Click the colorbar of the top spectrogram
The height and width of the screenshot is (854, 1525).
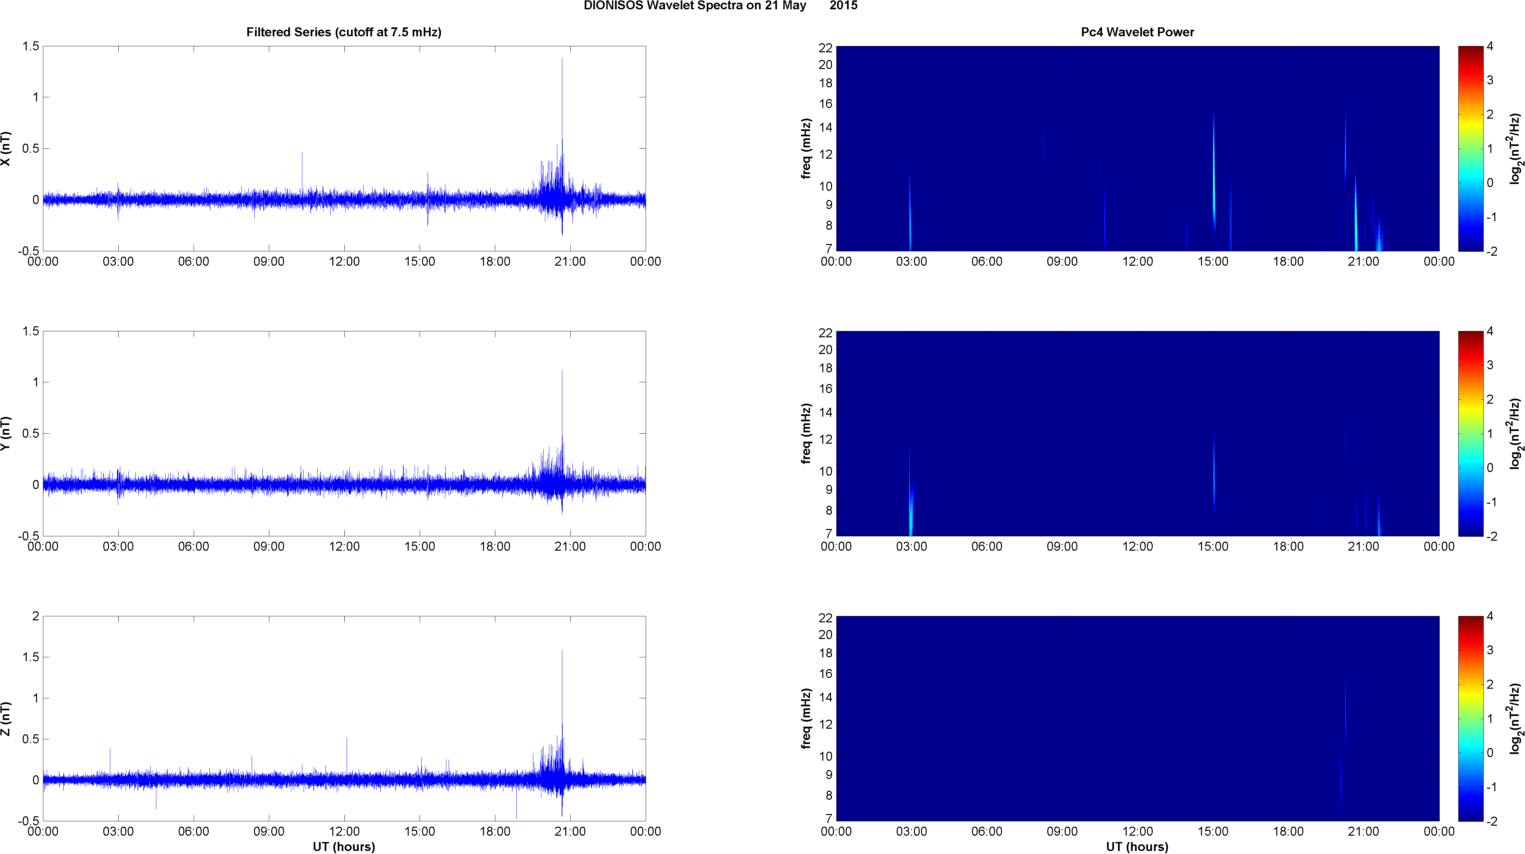(1470, 149)
